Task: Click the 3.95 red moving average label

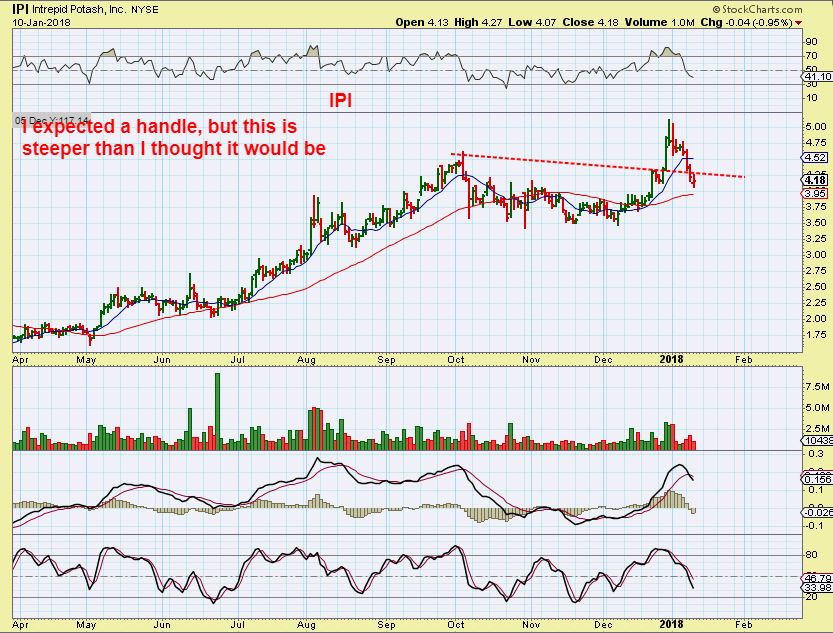Action: point(816,193)
